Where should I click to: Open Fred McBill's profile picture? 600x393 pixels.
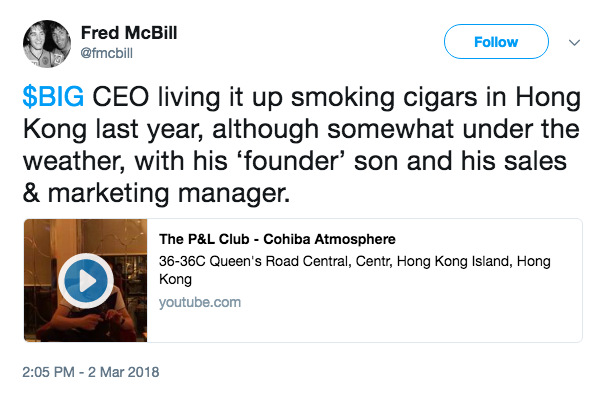(x=47, y=44)
